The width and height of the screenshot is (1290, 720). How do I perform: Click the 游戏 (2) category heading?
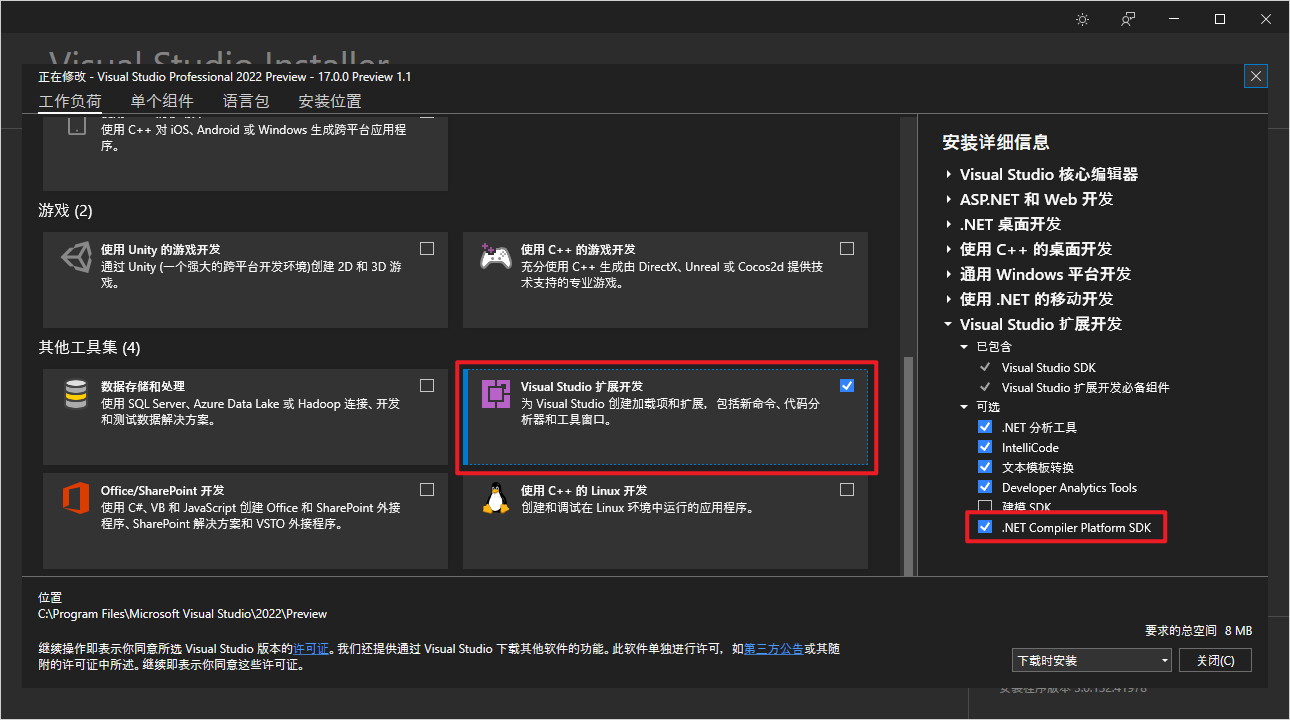[65, 211]
